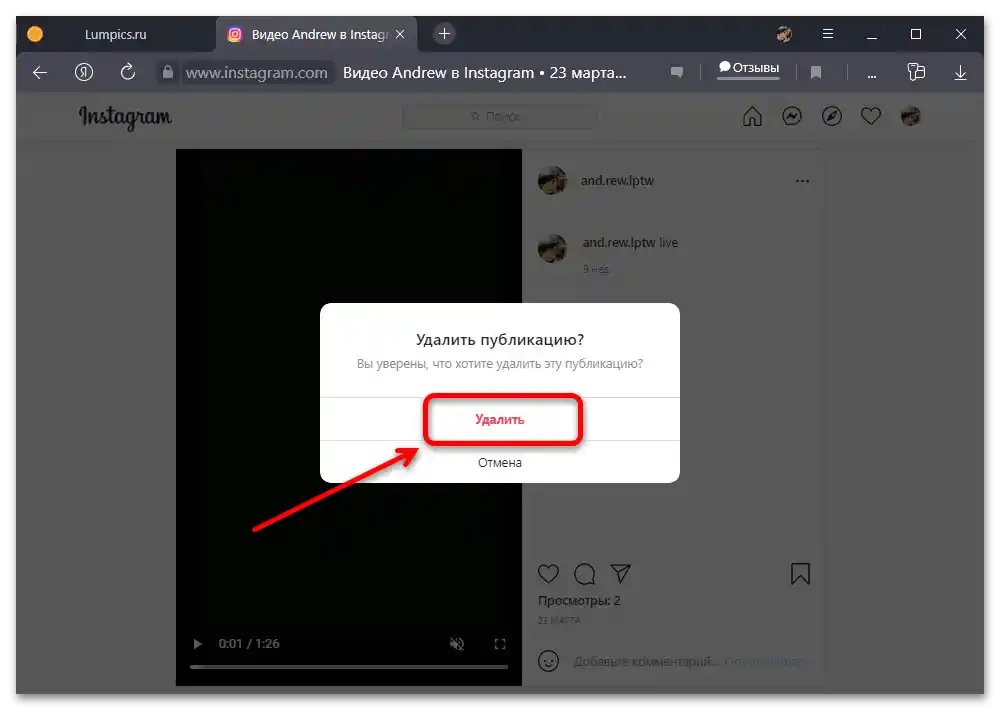This screenshot has height=710, width=1000.
Task: Open the emoji picker for comments
Action: click(548, 661)
